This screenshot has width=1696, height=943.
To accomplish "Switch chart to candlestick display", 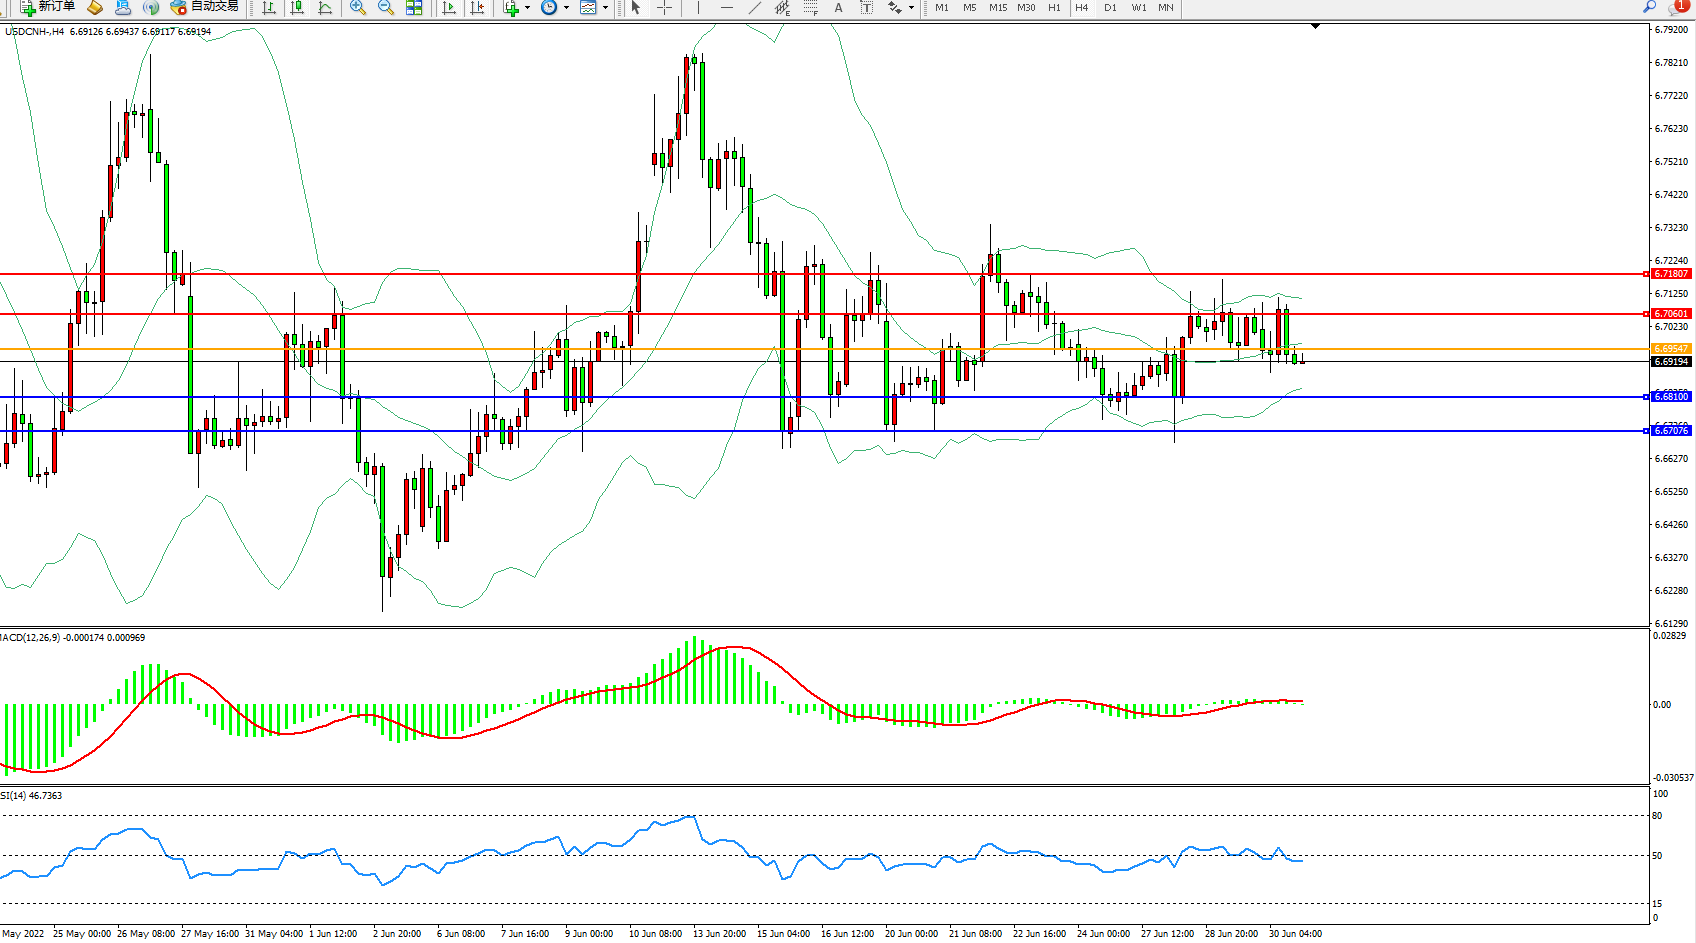I will (297, 8).
